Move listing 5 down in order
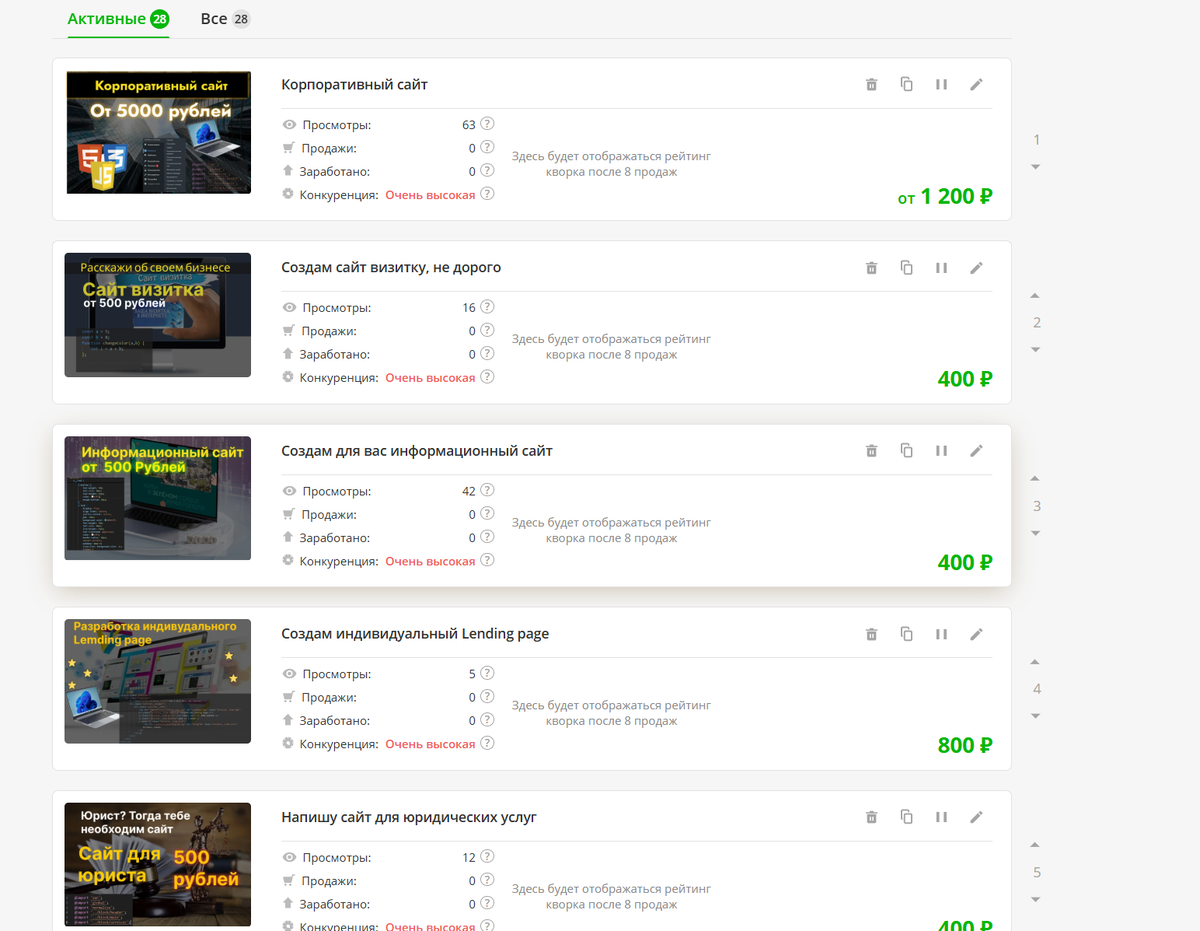 [1036, 899]
